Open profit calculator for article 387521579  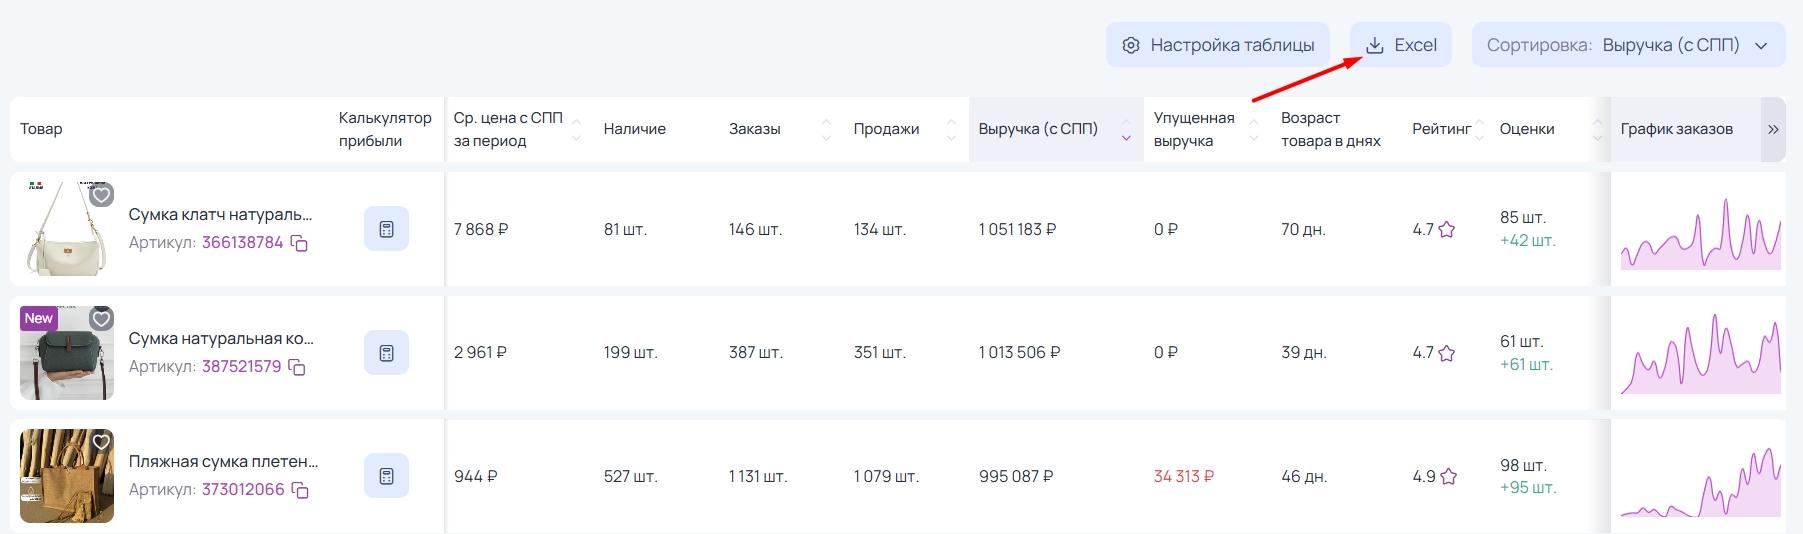[x=386, y=353]
